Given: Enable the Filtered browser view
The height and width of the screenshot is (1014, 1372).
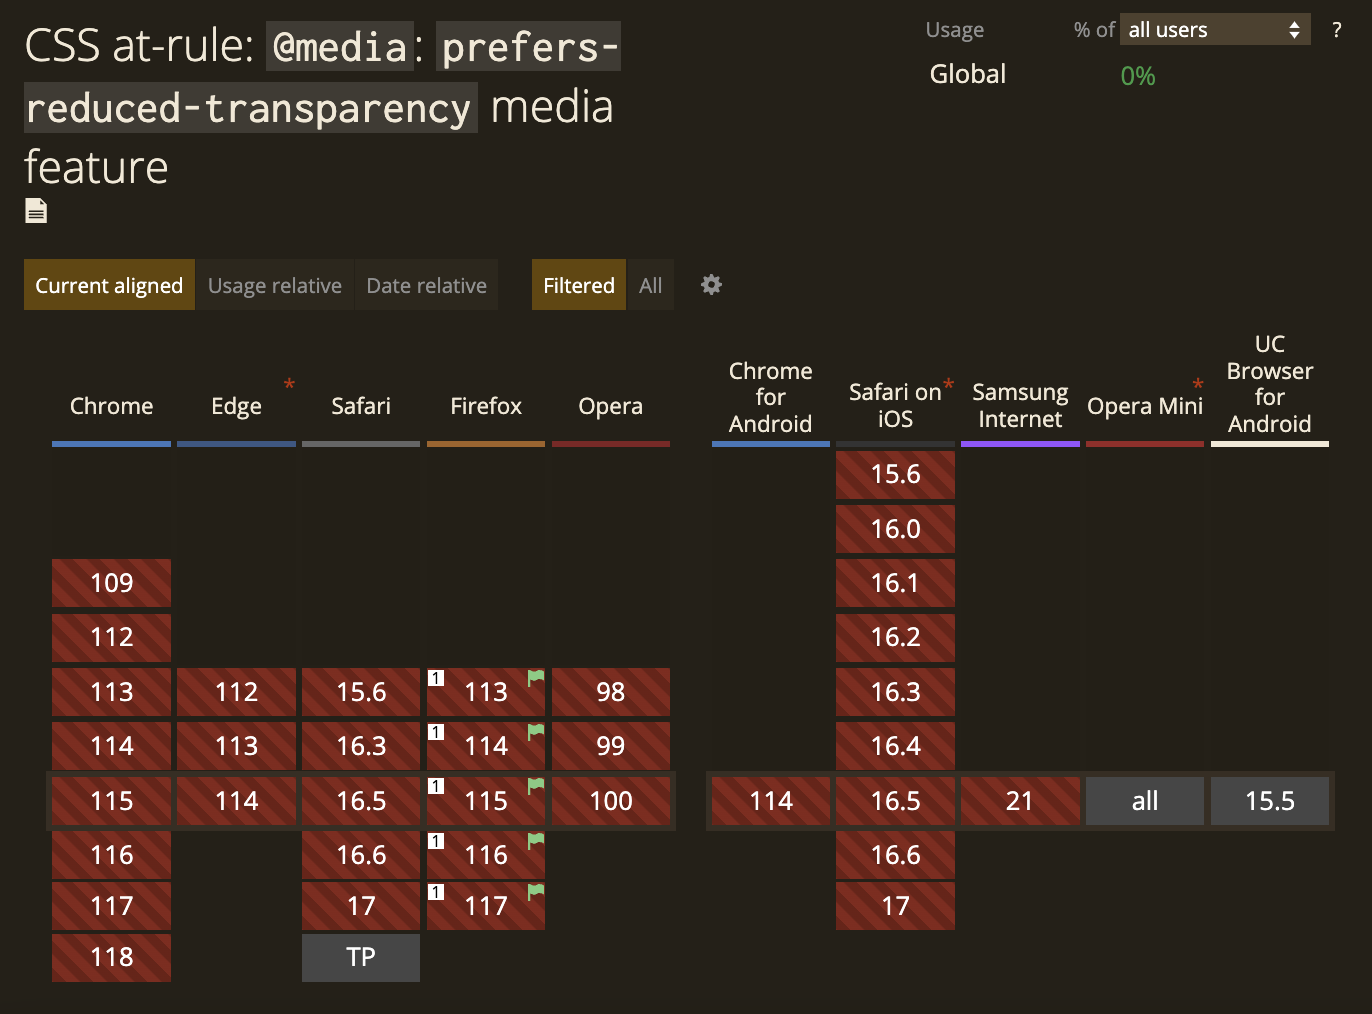Looking at the screenshot, I should pyautogui.click(x=578, y=285).
